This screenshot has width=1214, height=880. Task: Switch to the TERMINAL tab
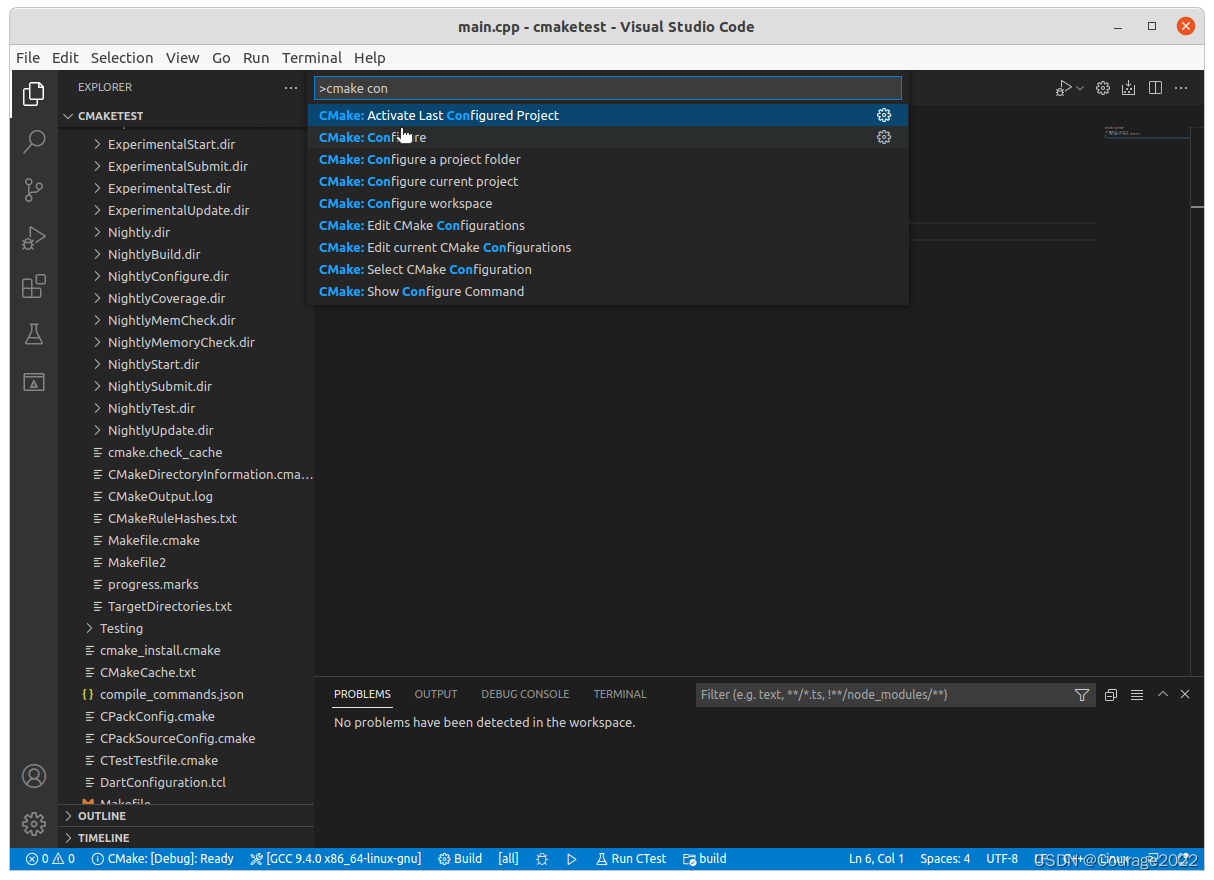(620, 694)
